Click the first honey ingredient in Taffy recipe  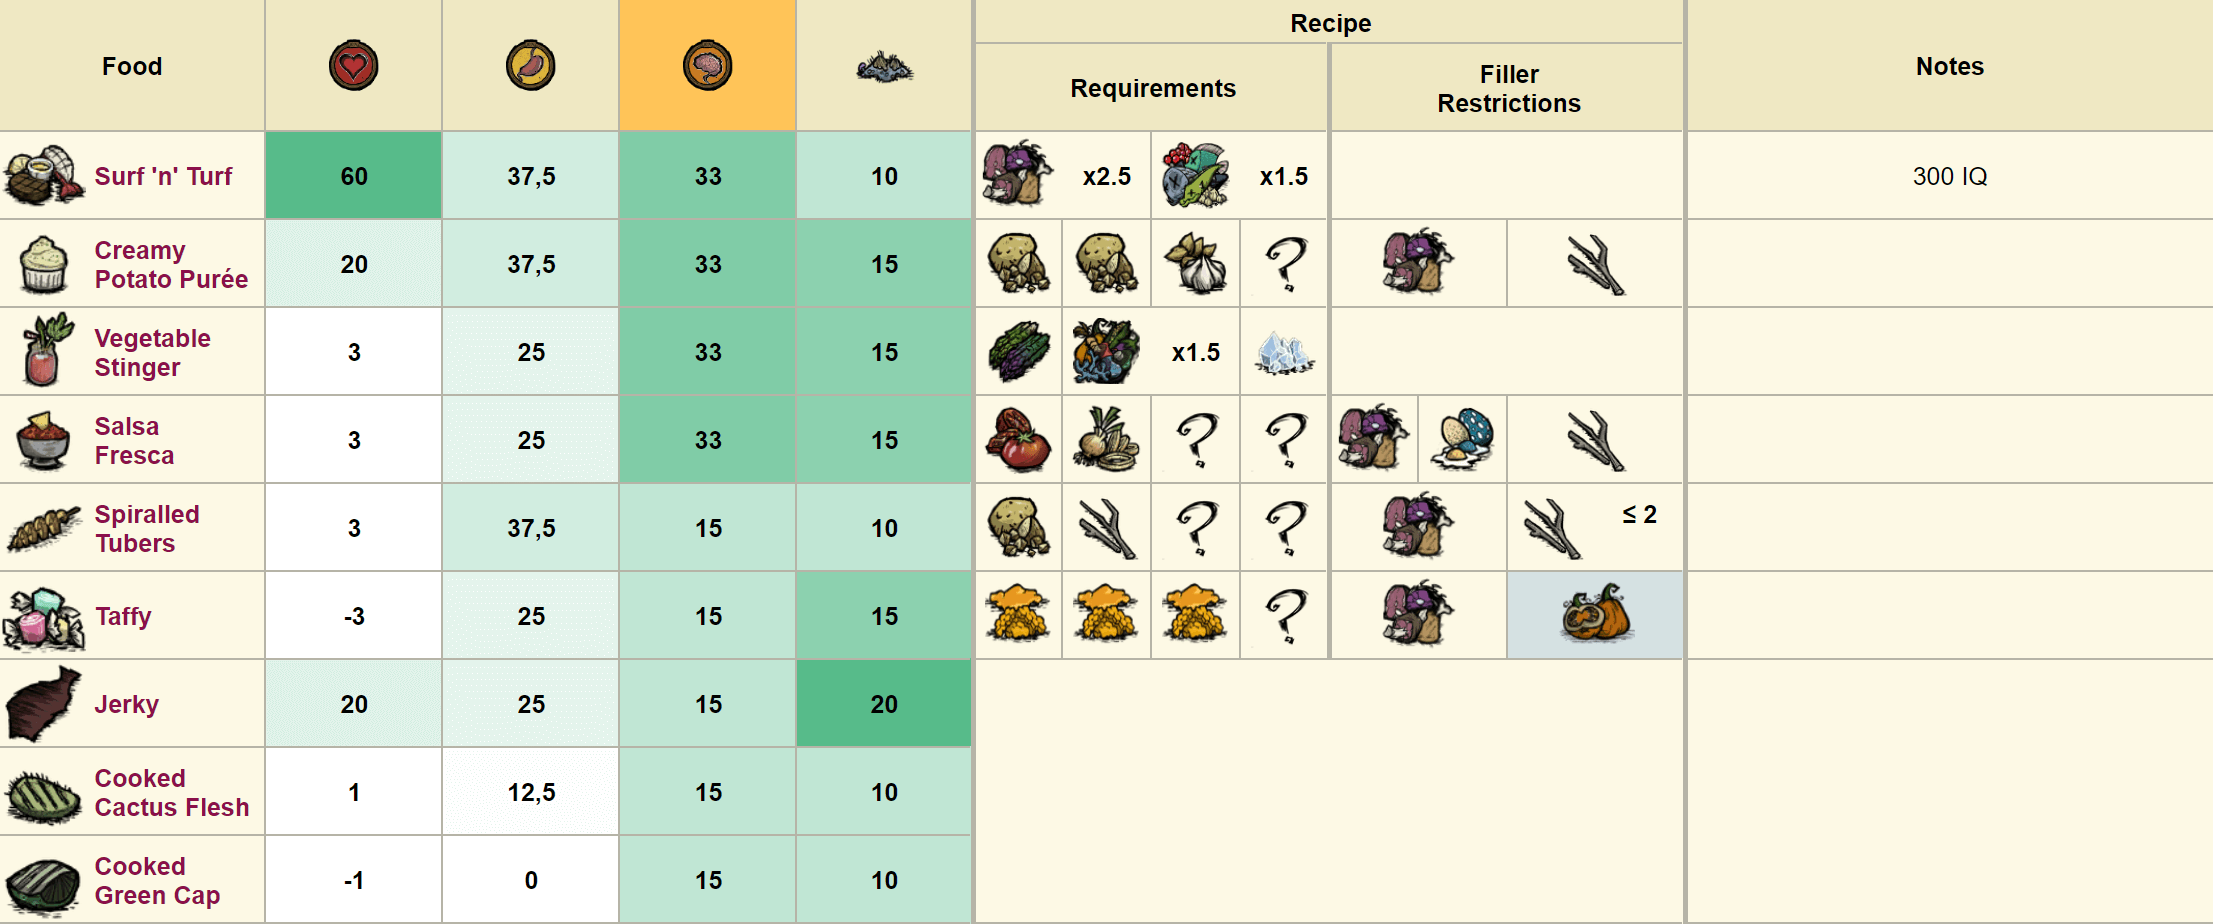1018,615
